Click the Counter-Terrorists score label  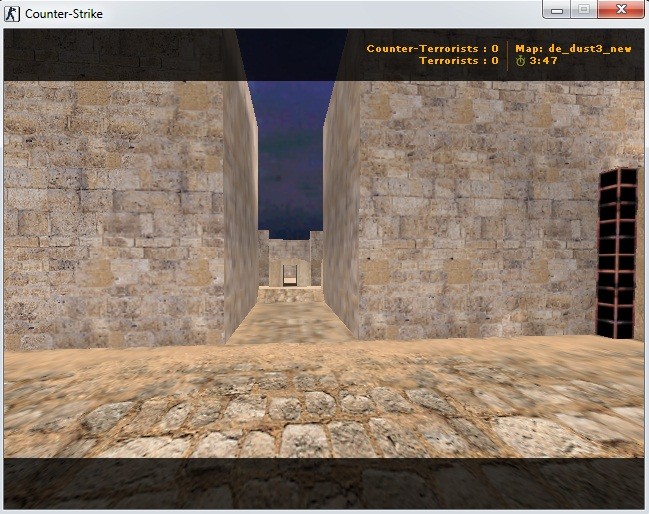(x=432, y=48)
